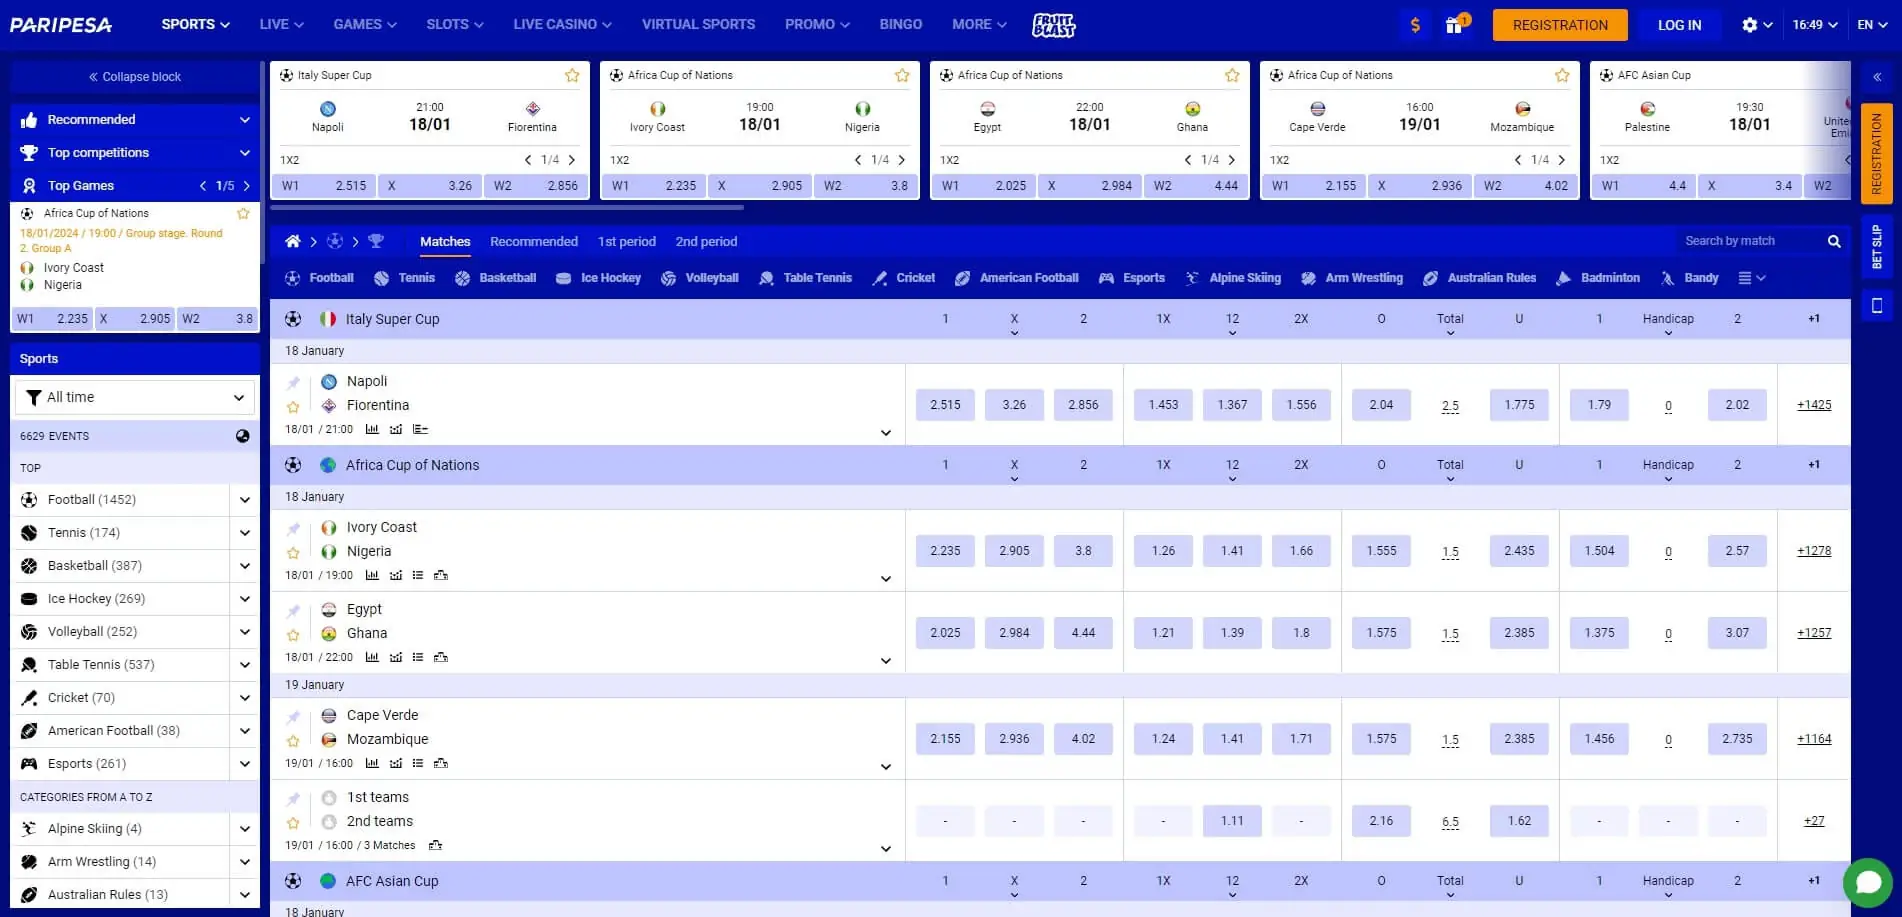Favorite Africa Cup of Nations in Top Games
The image size is (1902, 917).
click(243, 213)
